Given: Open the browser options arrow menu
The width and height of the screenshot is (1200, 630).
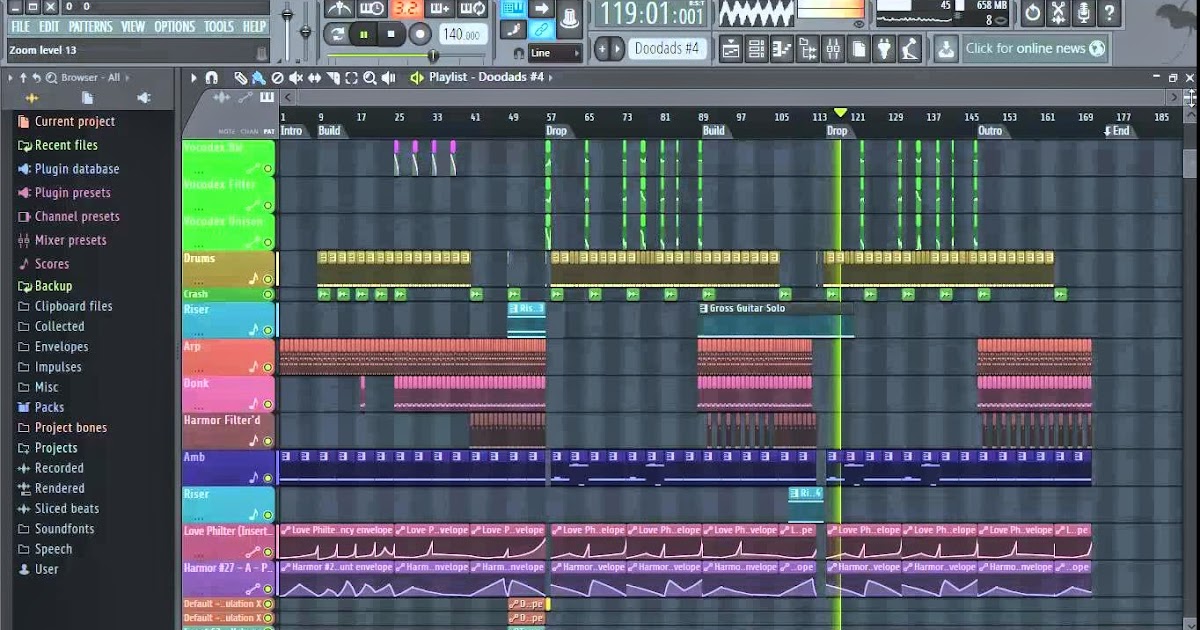Looking at the screenshot, I should pyautogui.click(x=10, y=77).
